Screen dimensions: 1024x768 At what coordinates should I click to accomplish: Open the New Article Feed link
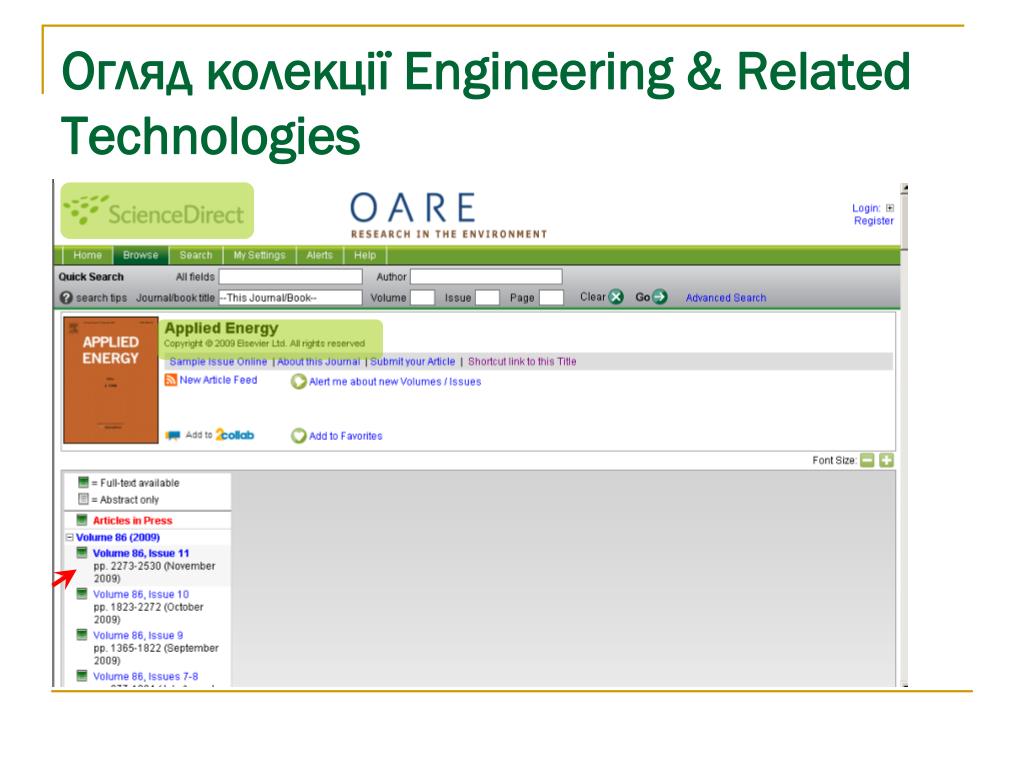tap(218, 380)
